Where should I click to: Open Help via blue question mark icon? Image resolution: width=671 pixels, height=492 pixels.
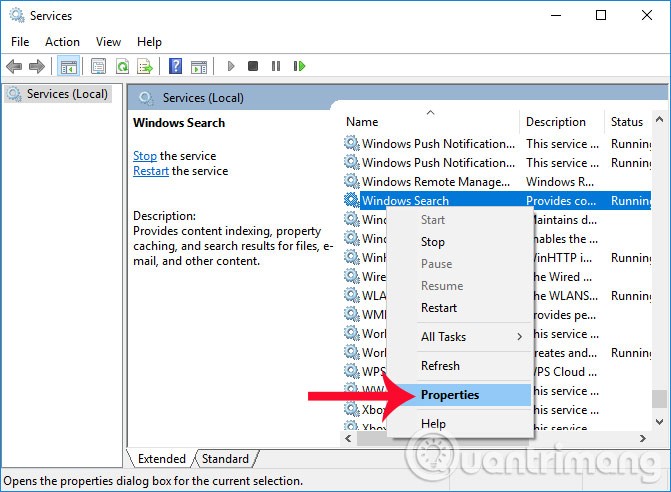[x=176, y=66]
